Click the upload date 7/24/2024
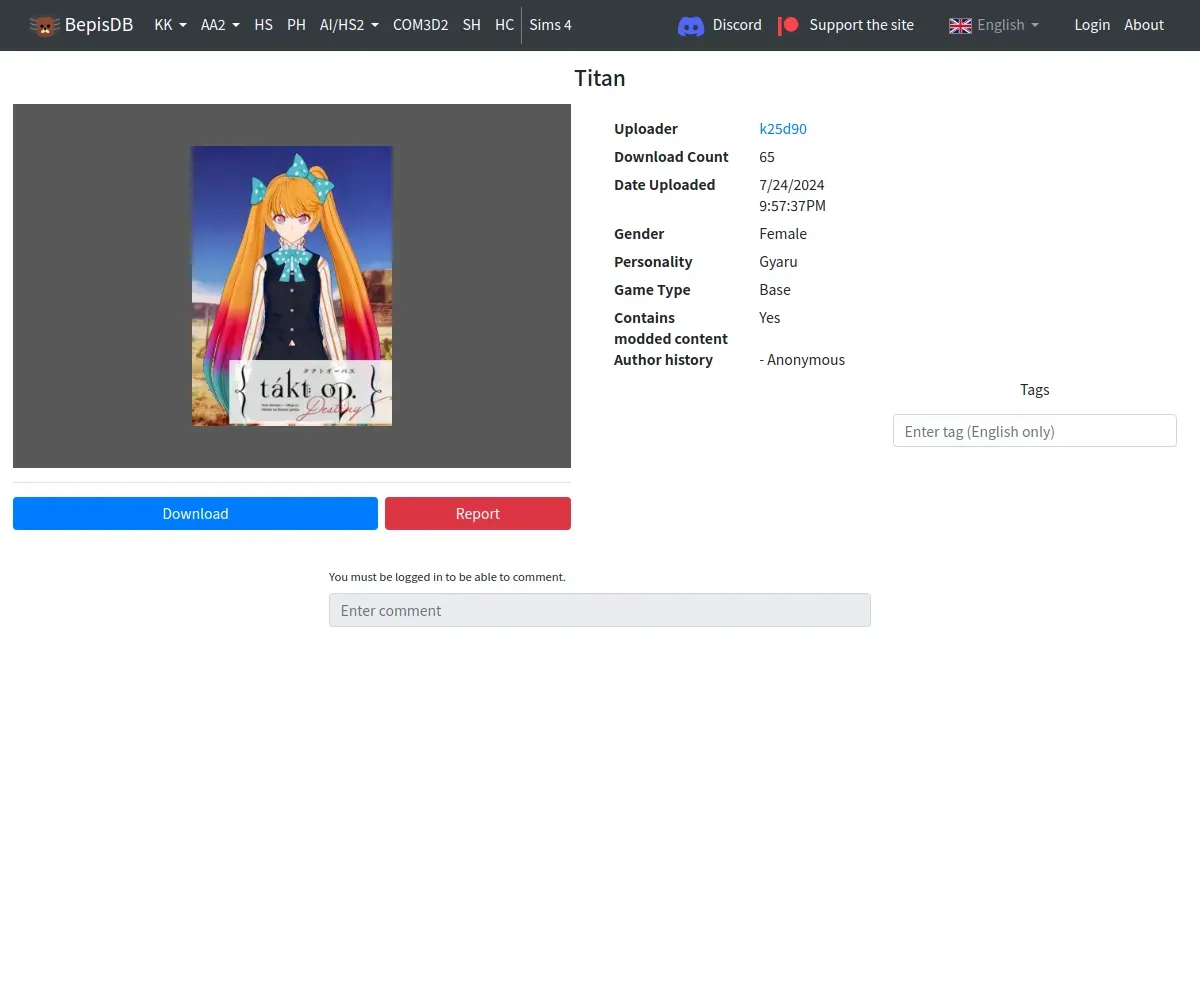Screen dimensions: 1200x1000 coord(792,185)
